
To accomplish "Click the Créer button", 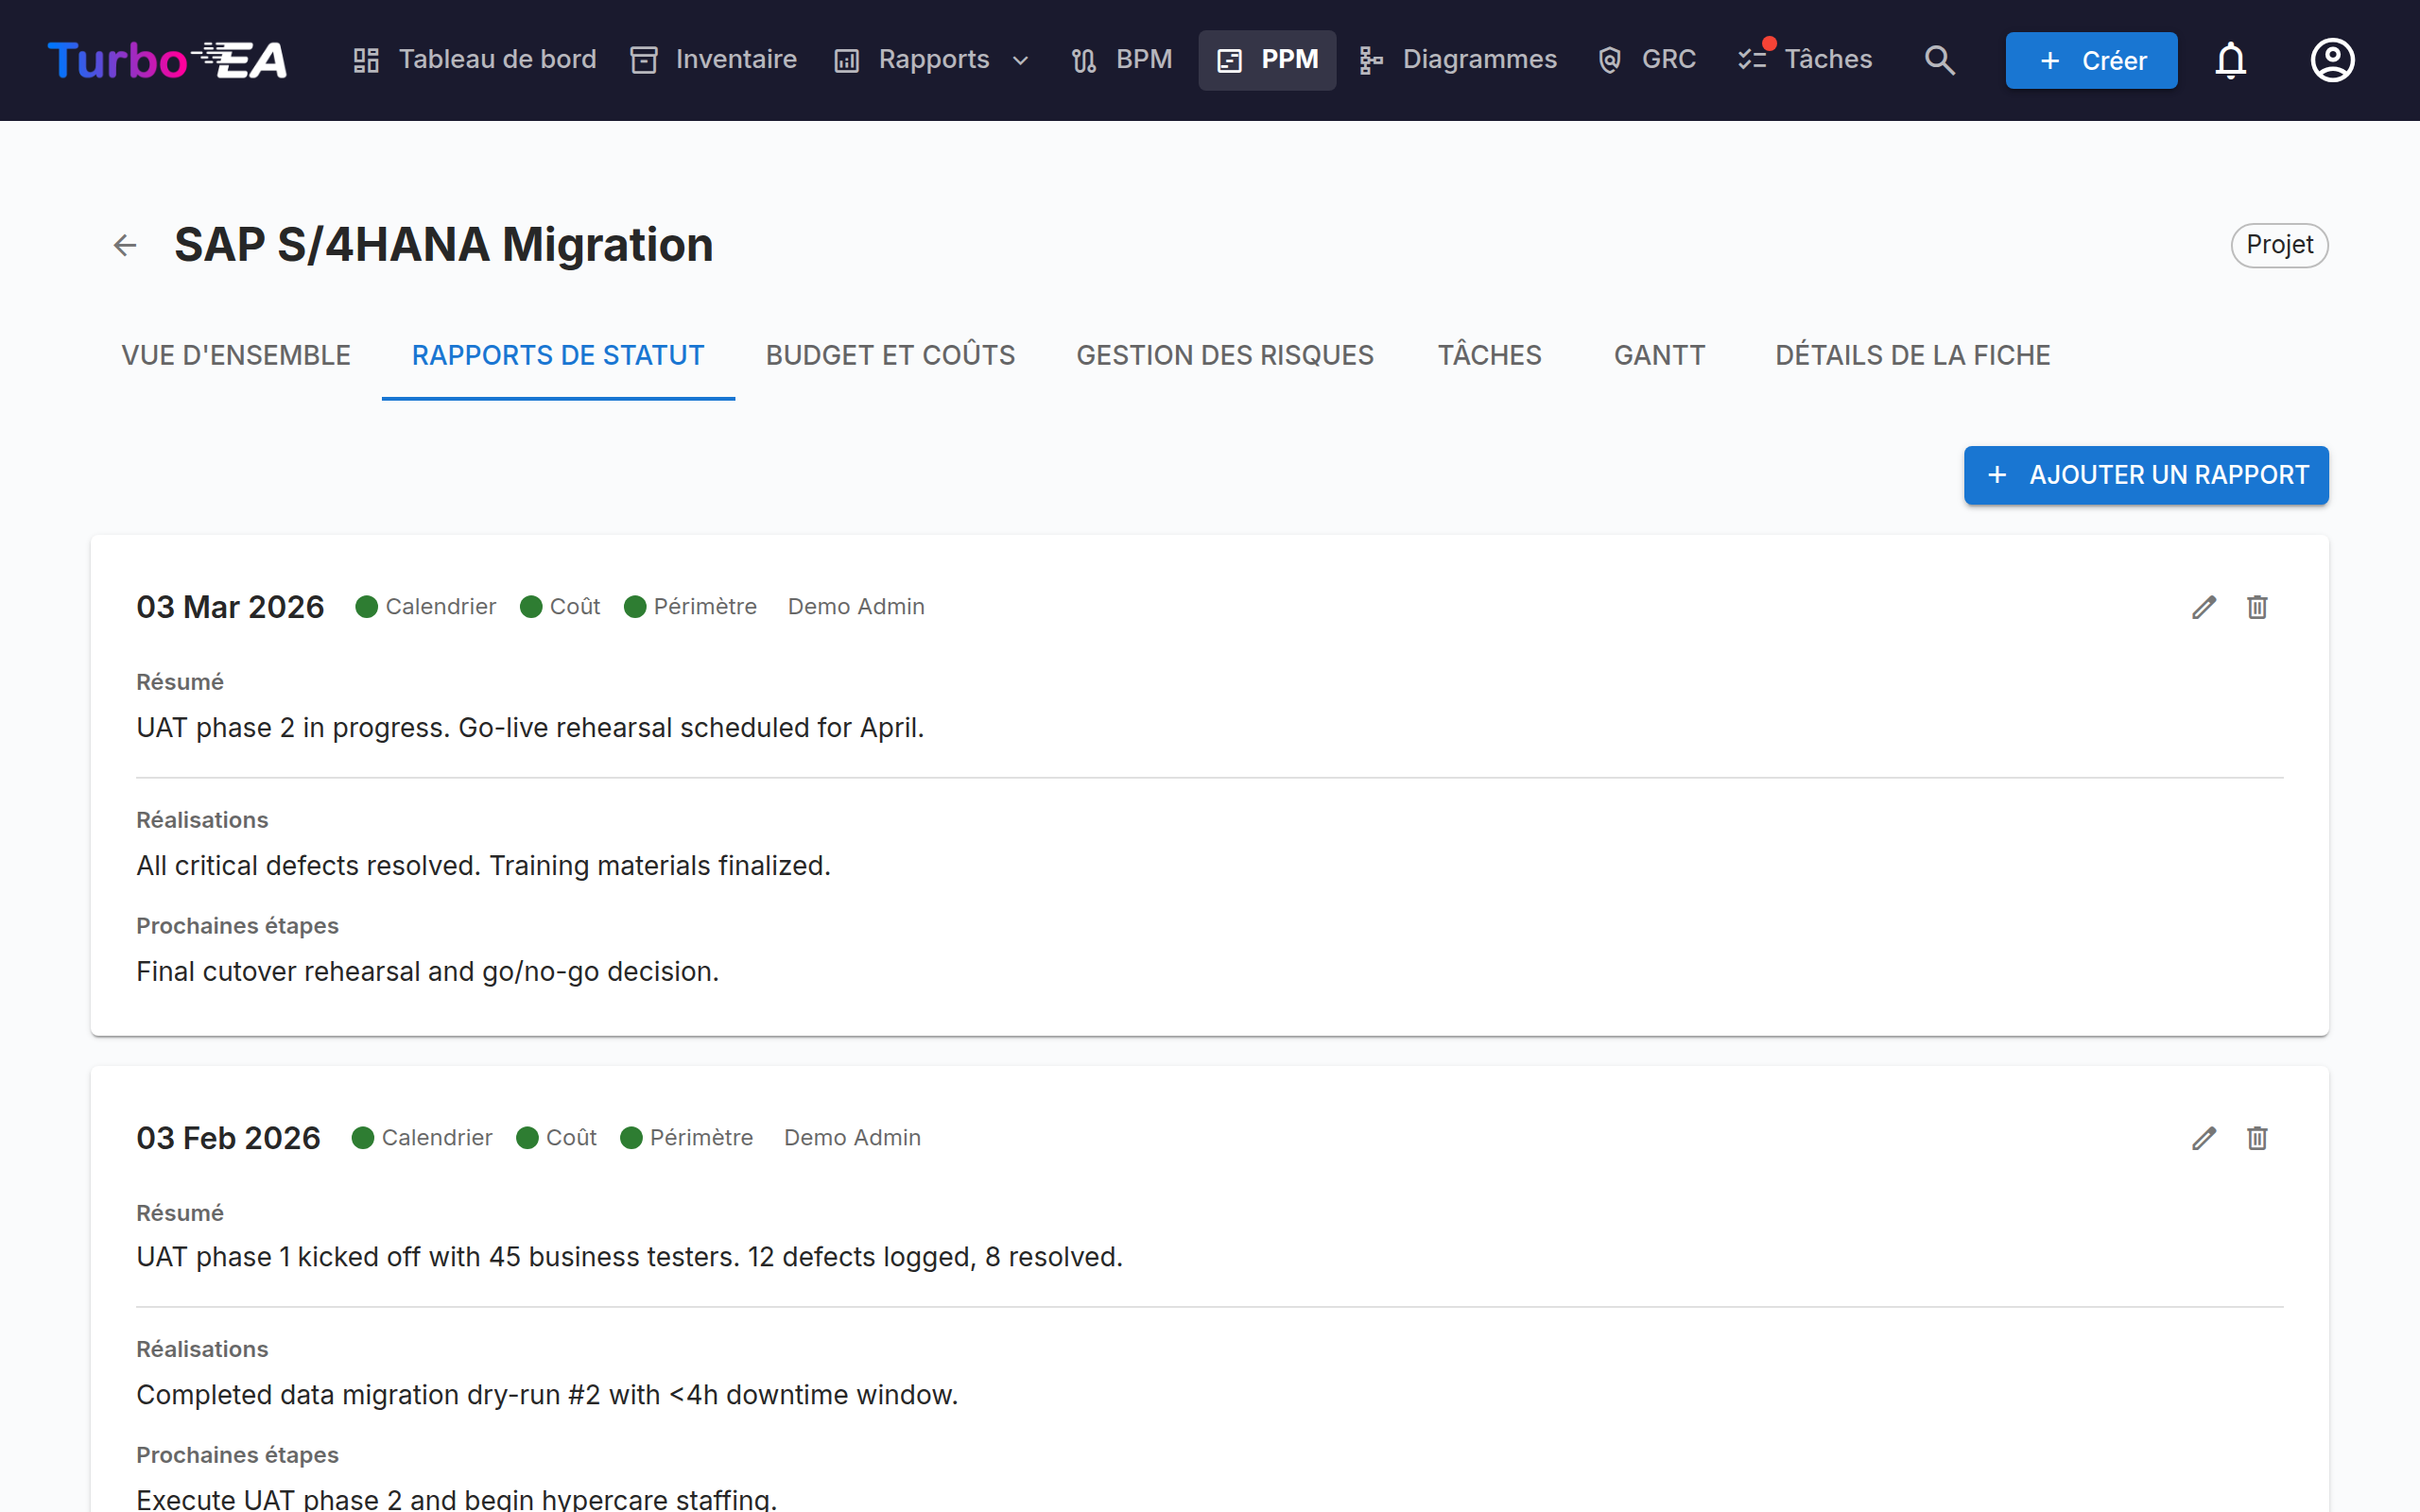I will (2091, 60).
